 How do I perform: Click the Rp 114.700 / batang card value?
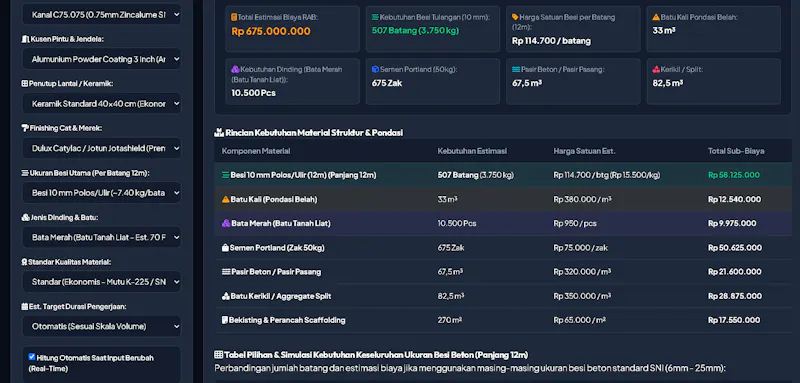552,41
